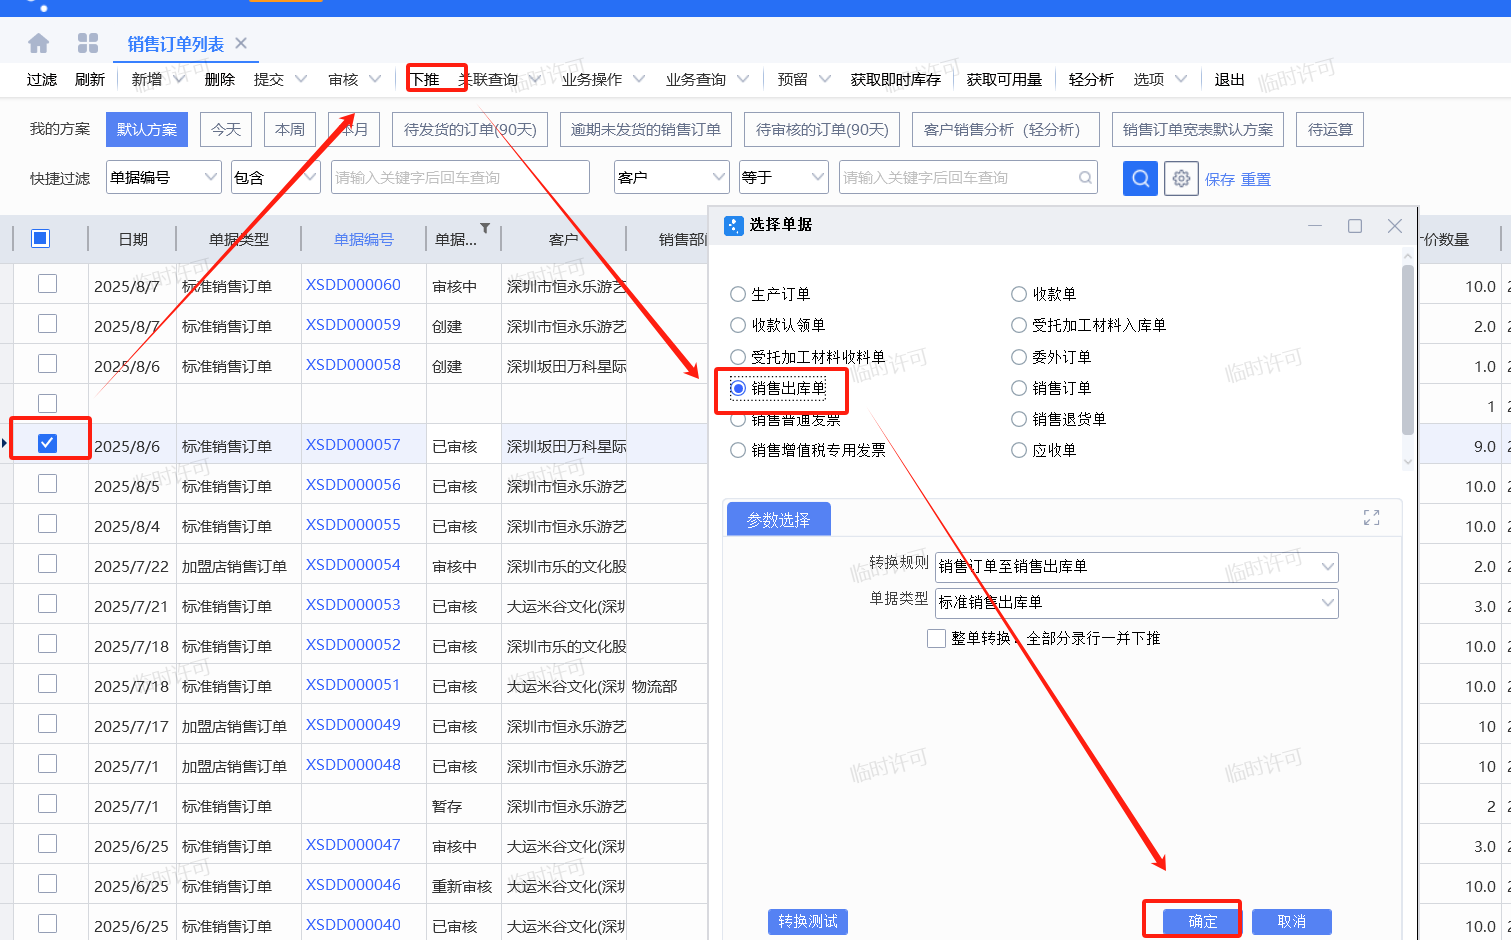This screenshot has height=940, width=1511.
Task: Select the 生产订单 radio button
Action: [x=738, y=294]
